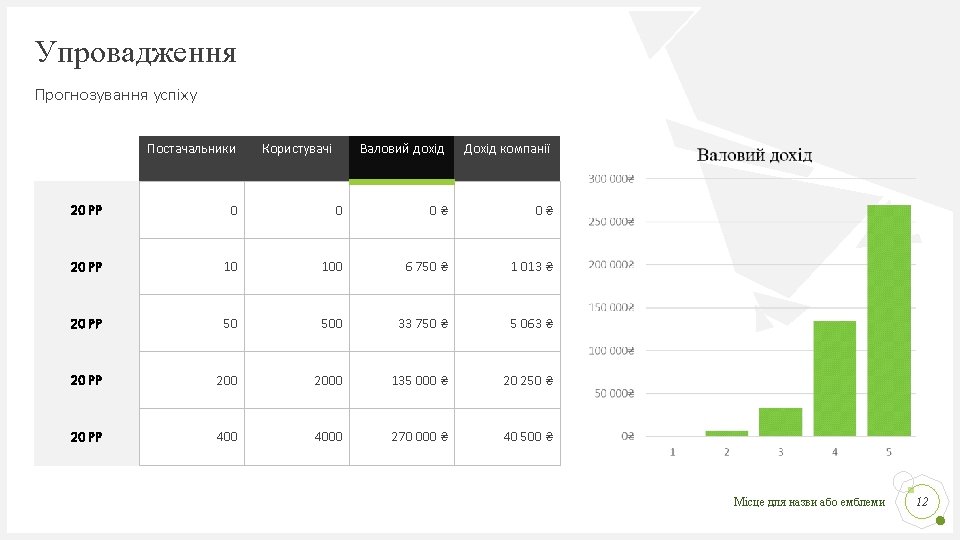Click the 300 000₴ axis label
This screenshot has height=540, width=960.
click(611, 179)
